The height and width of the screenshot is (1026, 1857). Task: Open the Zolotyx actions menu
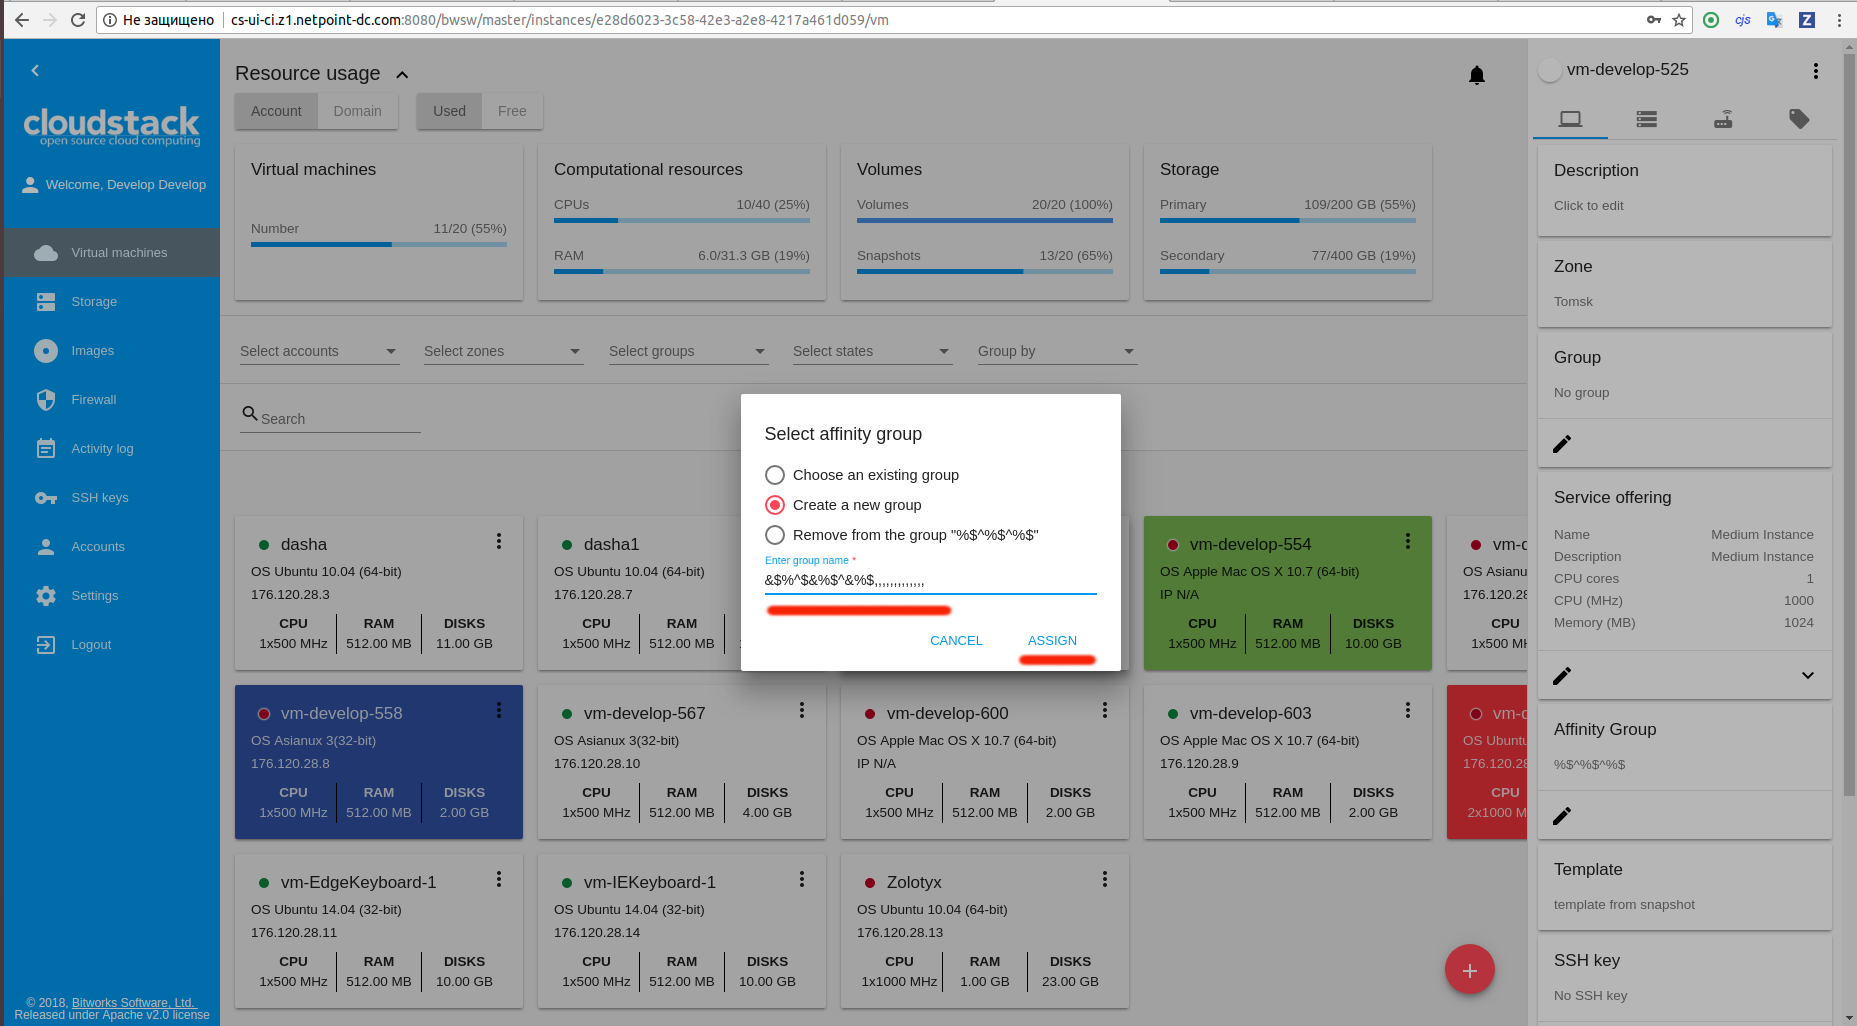(x=1104, y=879)
